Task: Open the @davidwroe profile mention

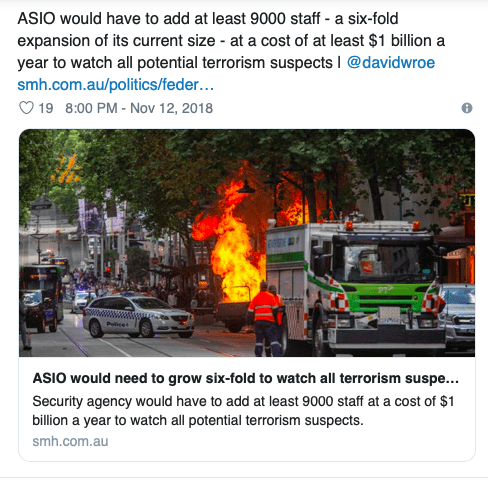Action: [391, 63]
